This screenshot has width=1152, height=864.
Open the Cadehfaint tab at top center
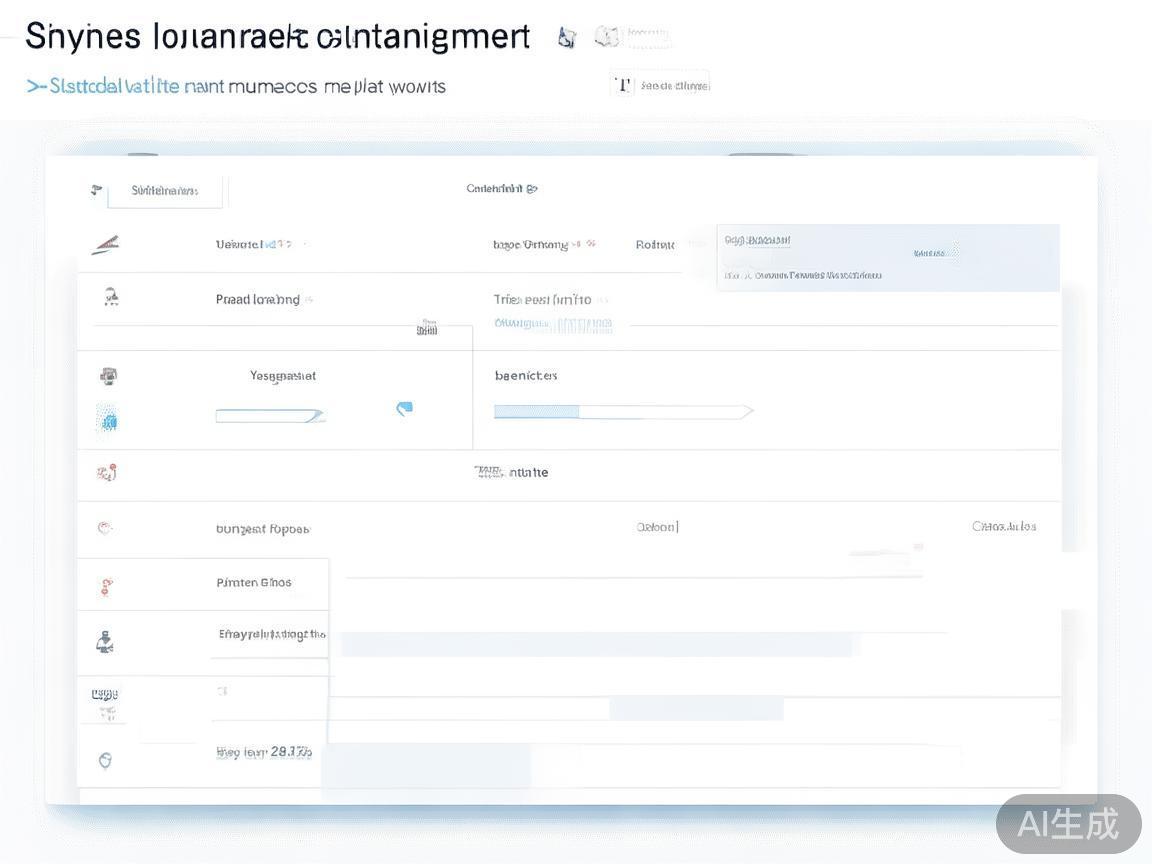[x=501, y=188]
